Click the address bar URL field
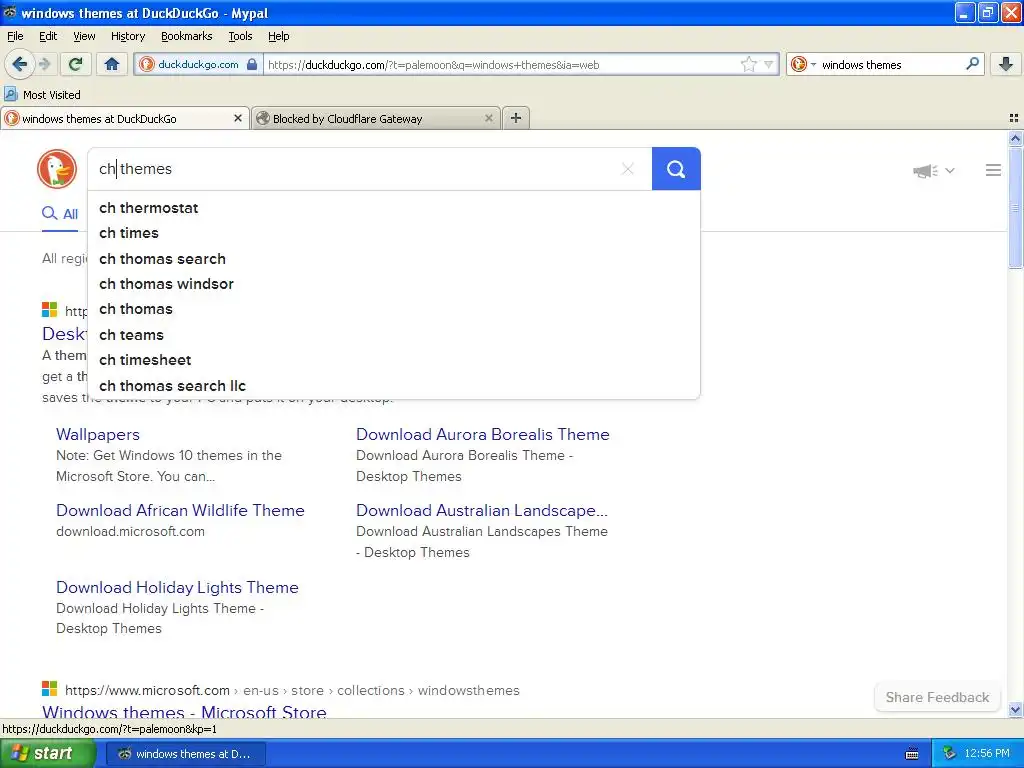Viewport: 1024px width, 768px height. click(500, 64)
